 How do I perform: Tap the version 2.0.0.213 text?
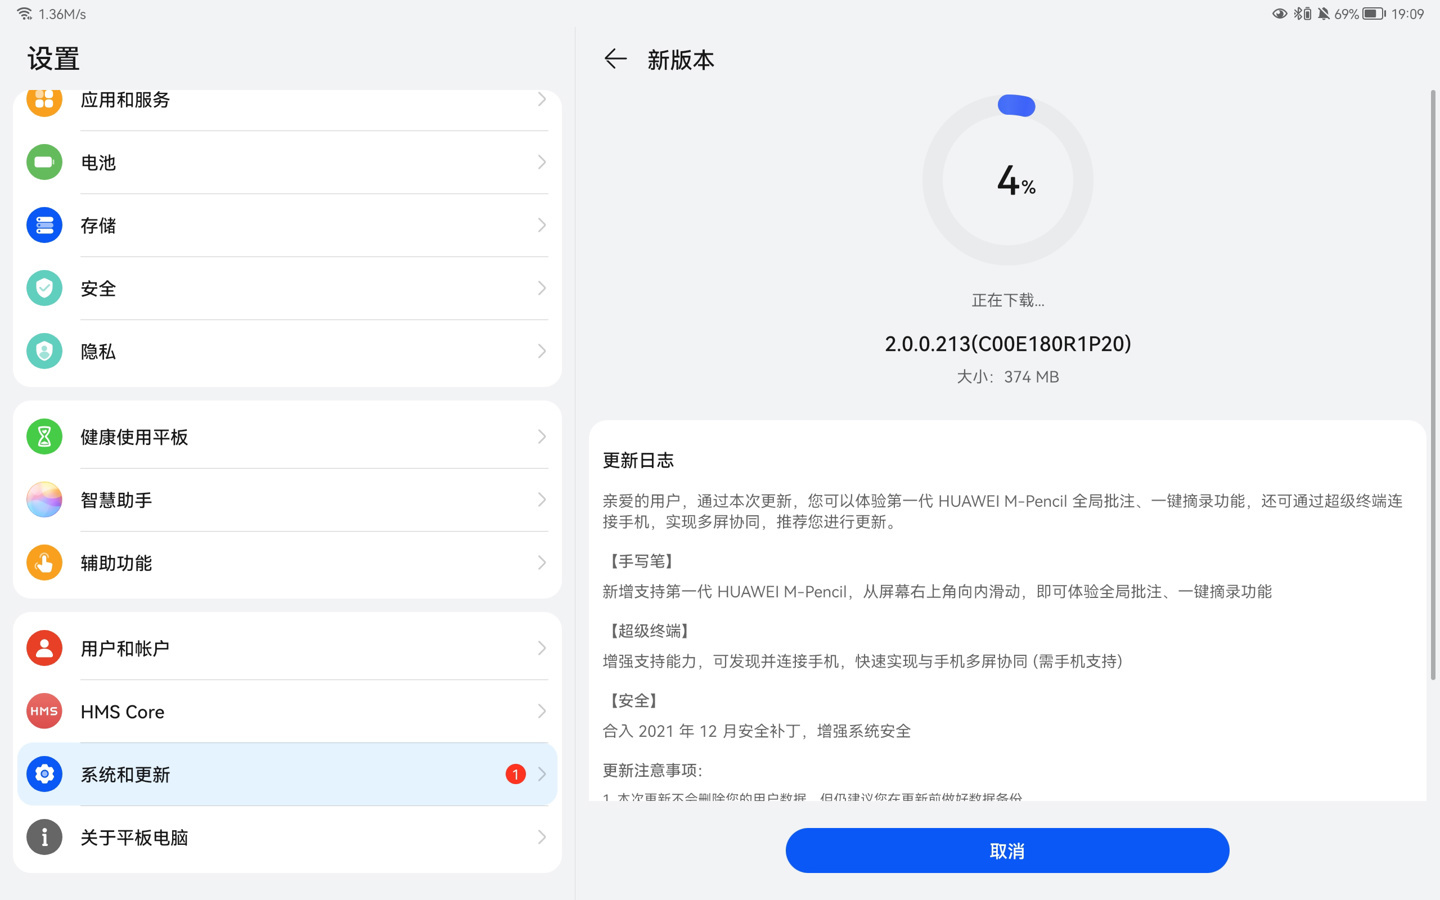1008,344
